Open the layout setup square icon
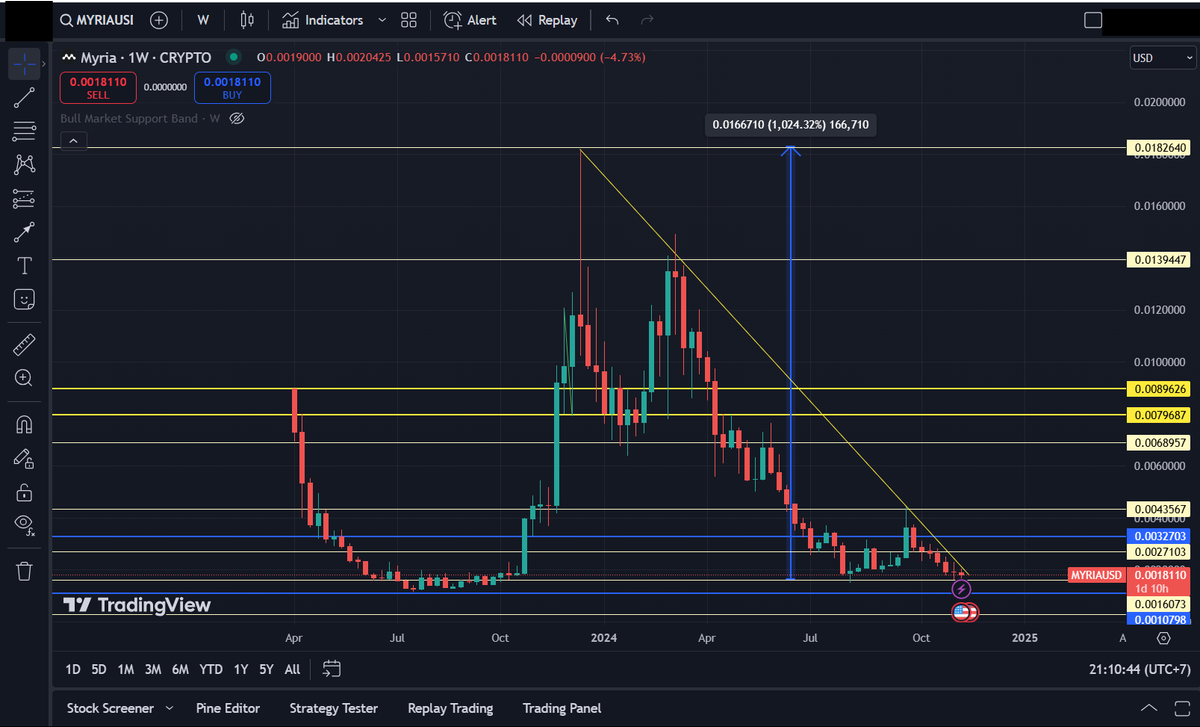This screenshot has height=727, width=1200. [x=1093, y=20]
